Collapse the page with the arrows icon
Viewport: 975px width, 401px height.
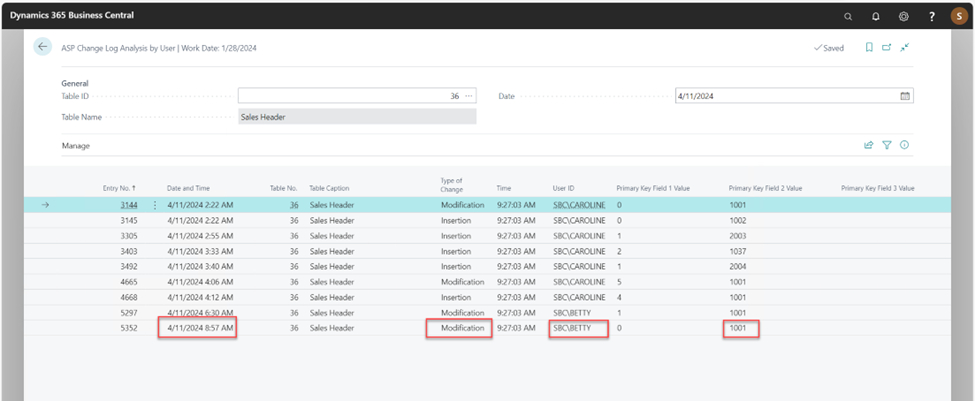pos(905,47)
